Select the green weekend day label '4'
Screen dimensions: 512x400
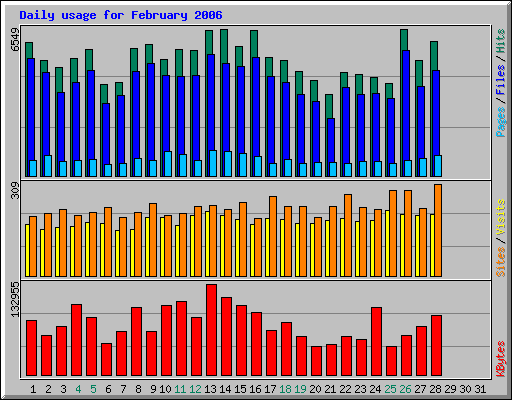(78, 389)
